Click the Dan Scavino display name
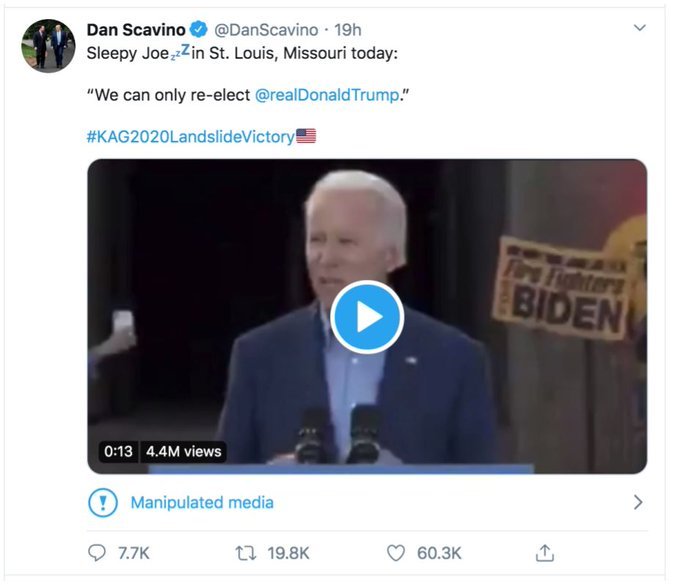Viewport: 680px width, 585px height. tap(136, 30)
